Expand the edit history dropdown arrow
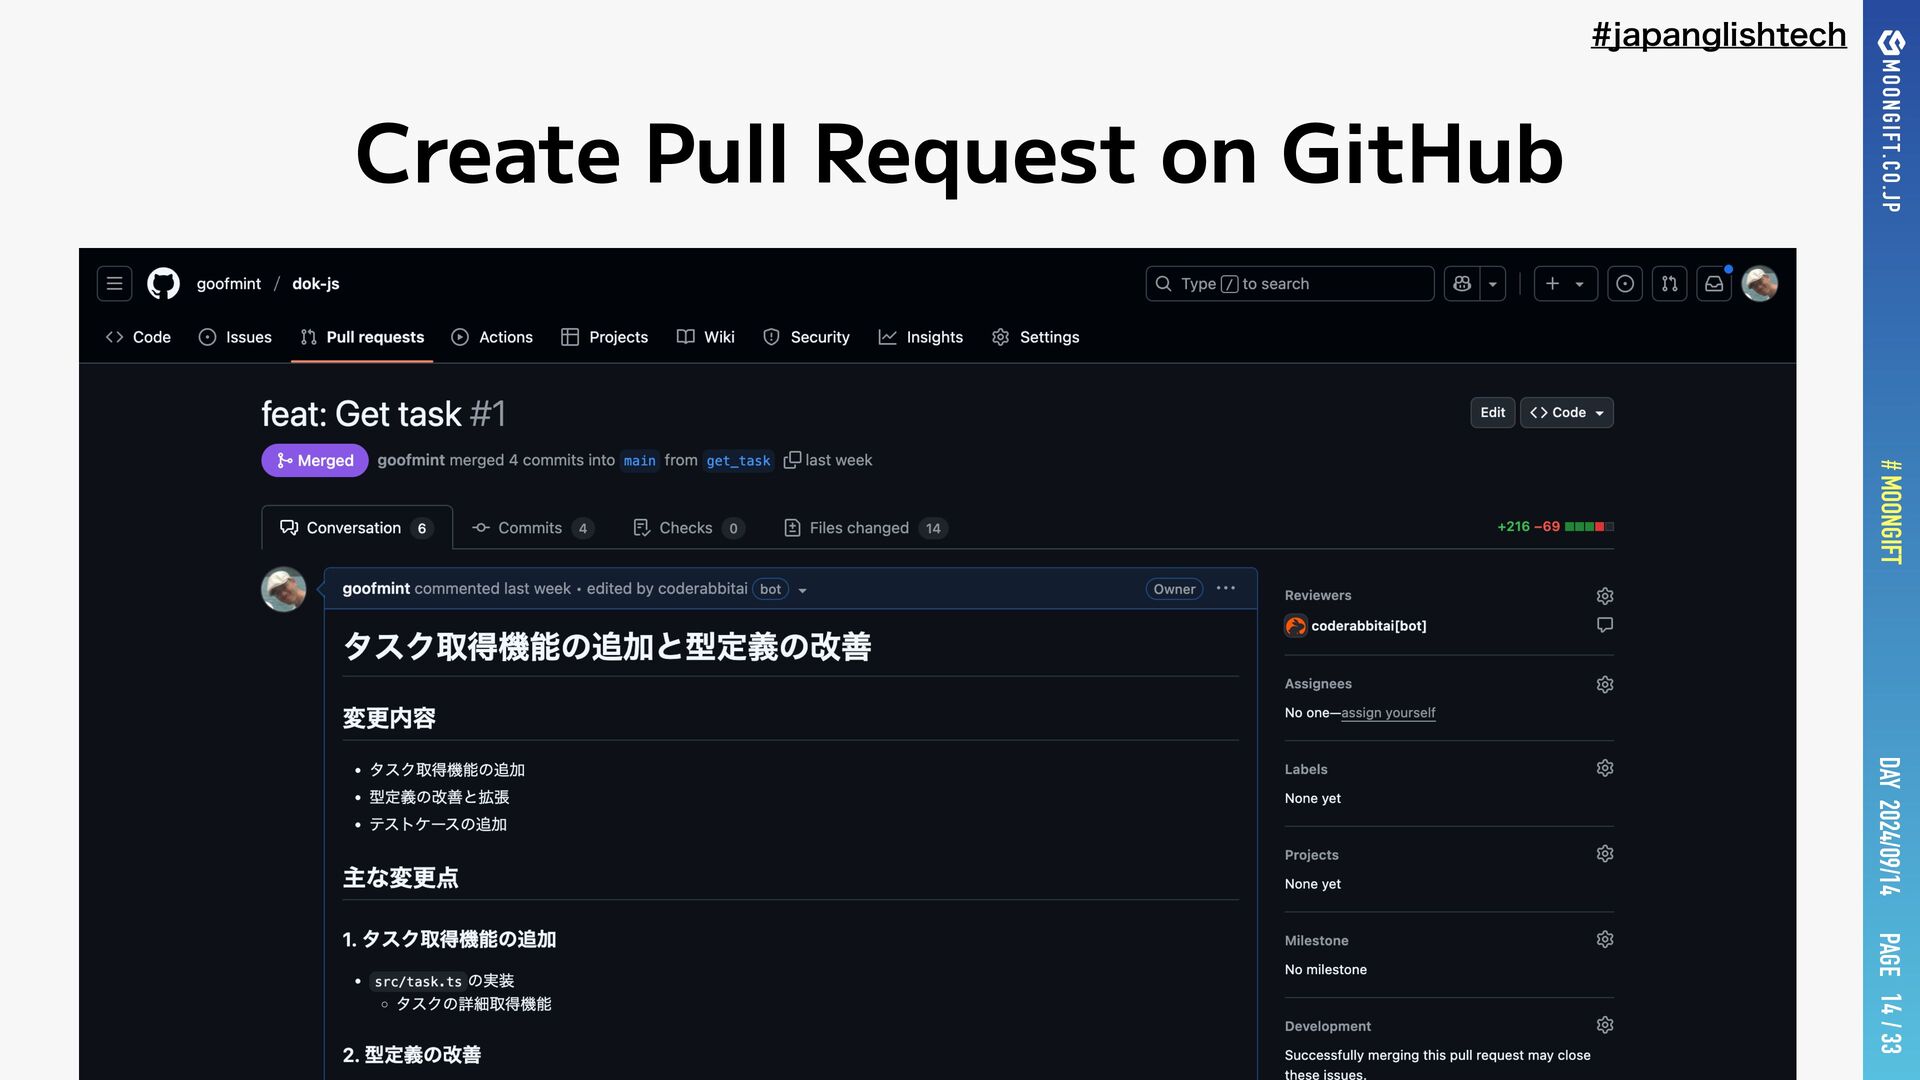This screenshot has height=1080, width=1920. coord(802,590)
